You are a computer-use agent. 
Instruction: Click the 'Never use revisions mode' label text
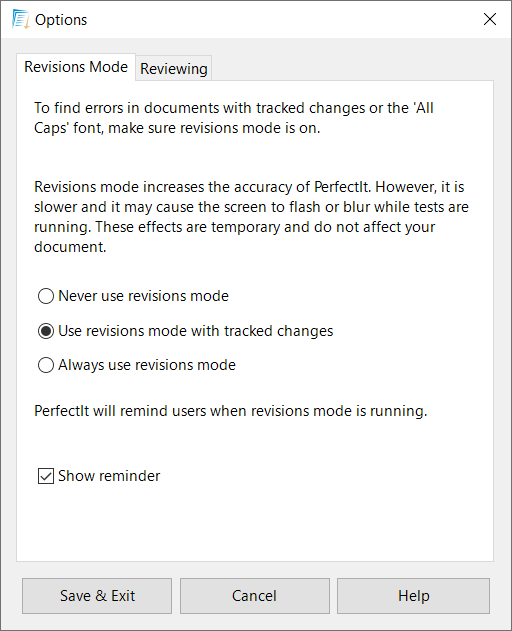[143, 296]
